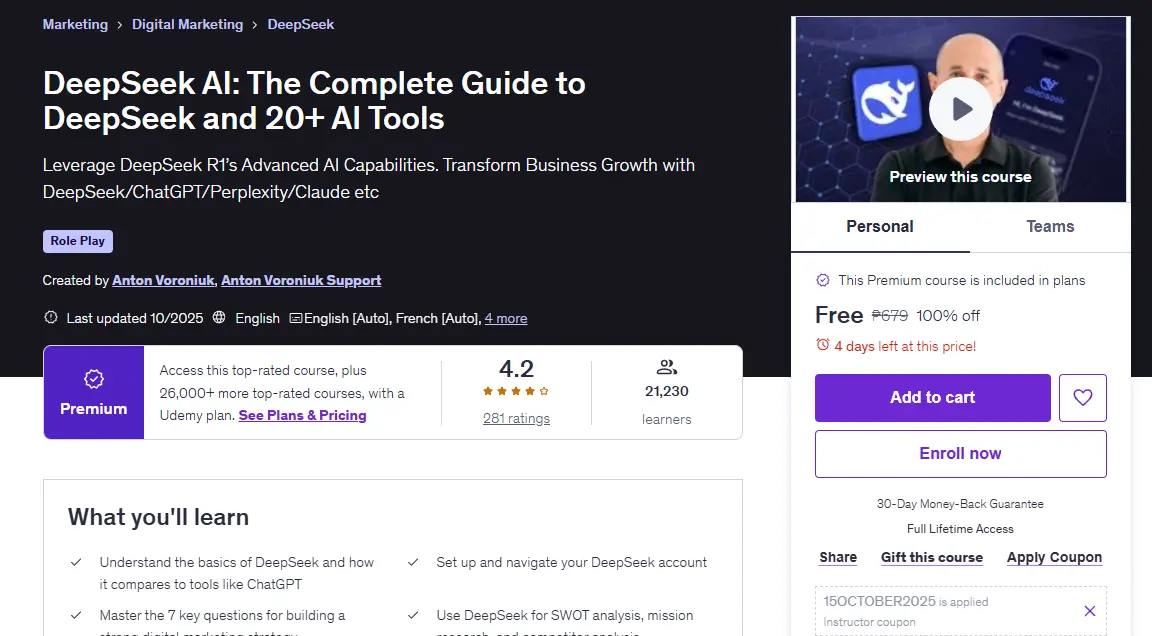Click the learners people icon
Image resolution: width=1152 pixels, height=636 pixels.
pyautogui.click(x=666, y=366)
